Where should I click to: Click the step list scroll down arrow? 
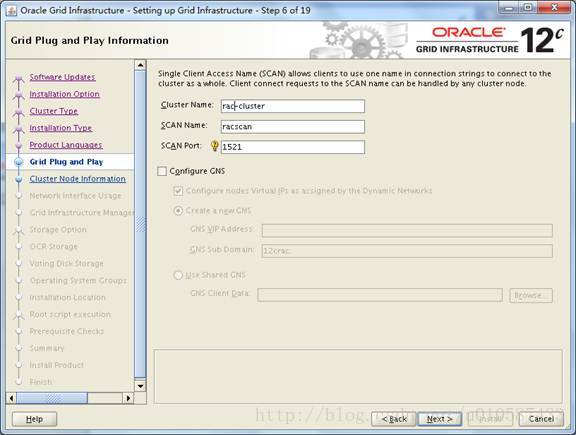pos(140,386)
